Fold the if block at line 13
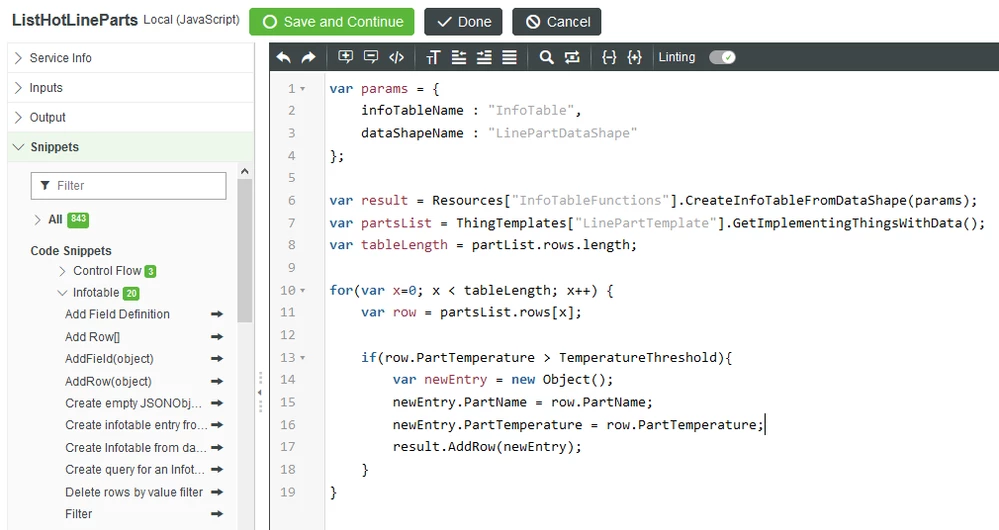 coord(303,357)
